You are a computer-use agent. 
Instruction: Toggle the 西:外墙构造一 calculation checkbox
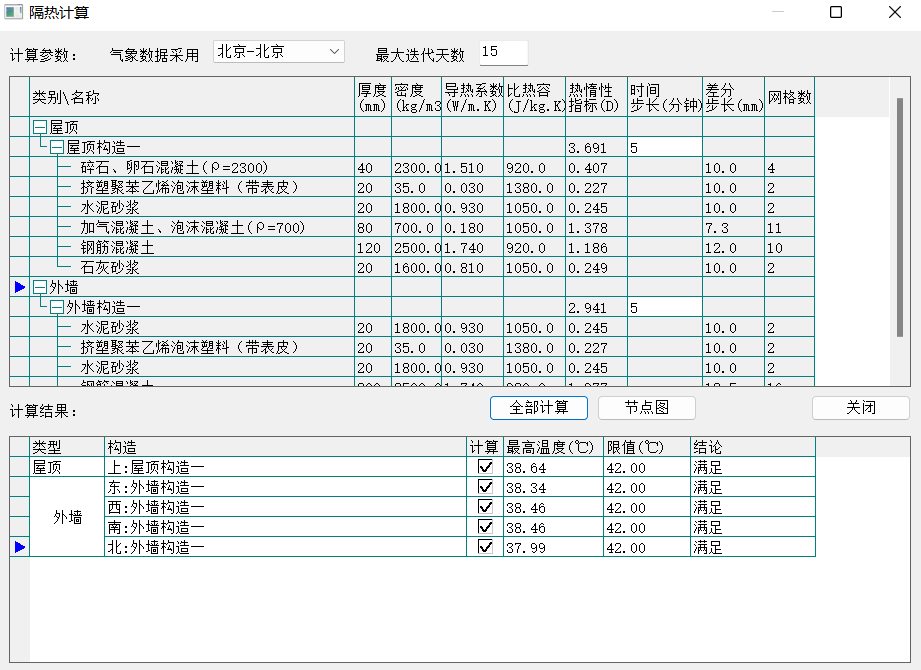pos(485,507)
